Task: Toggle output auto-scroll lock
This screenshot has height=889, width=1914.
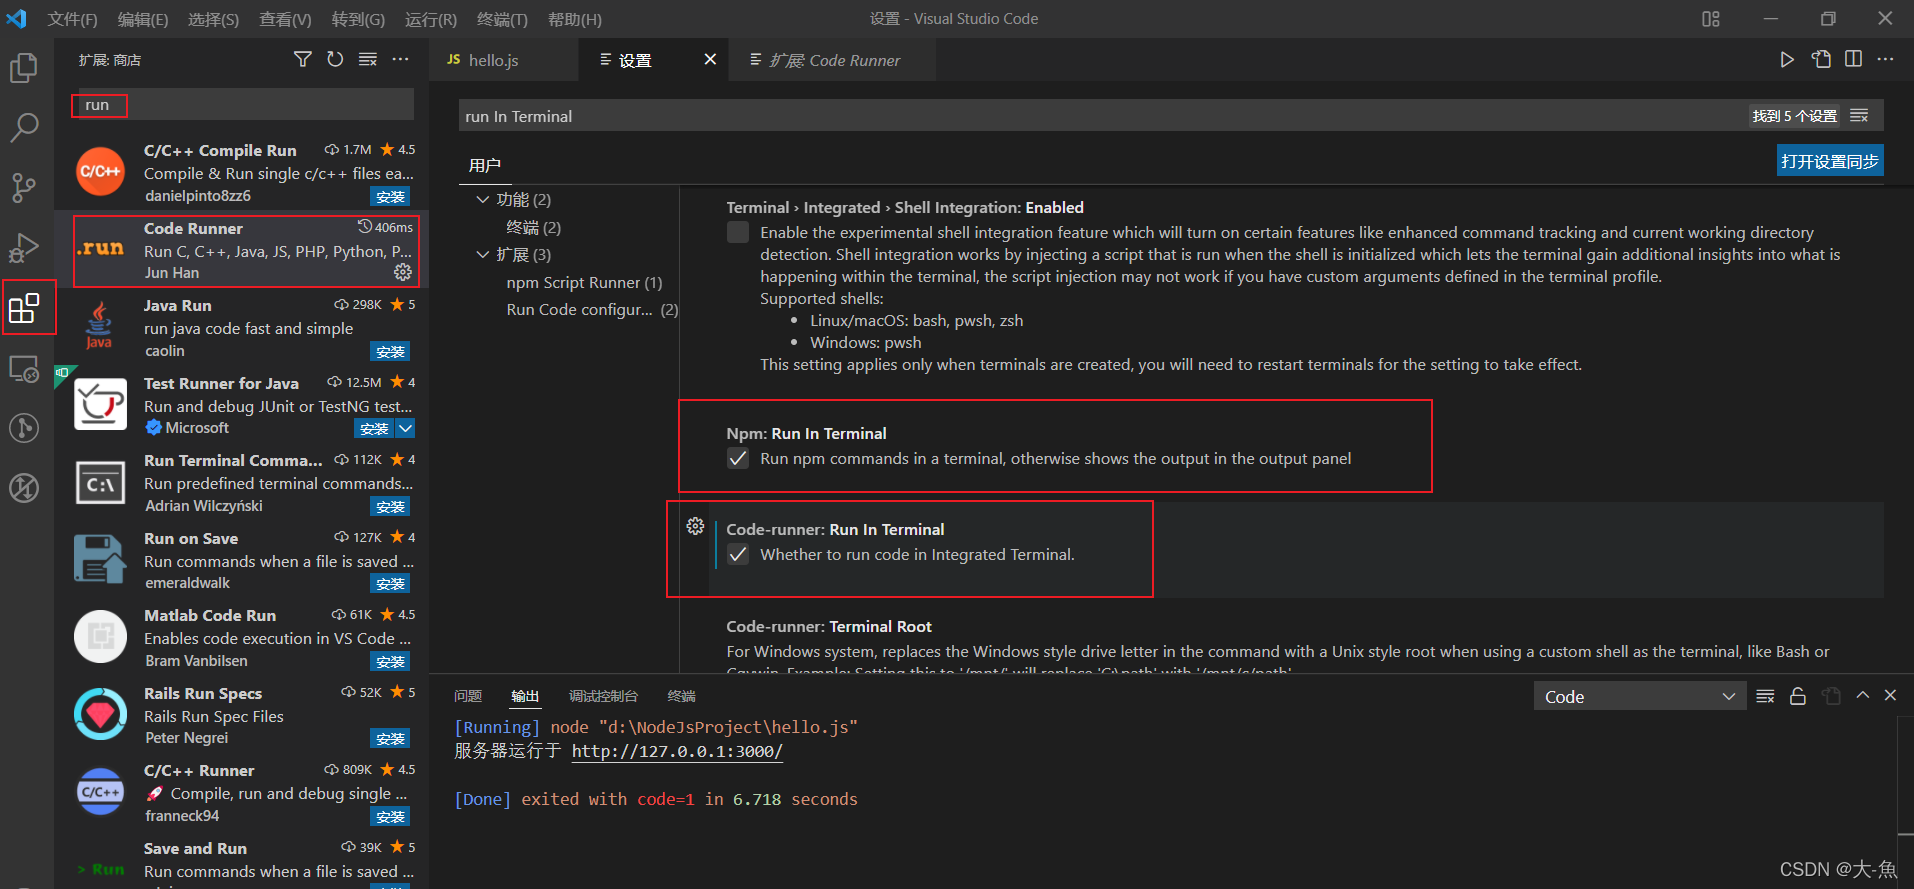Action: (1798, 696)
